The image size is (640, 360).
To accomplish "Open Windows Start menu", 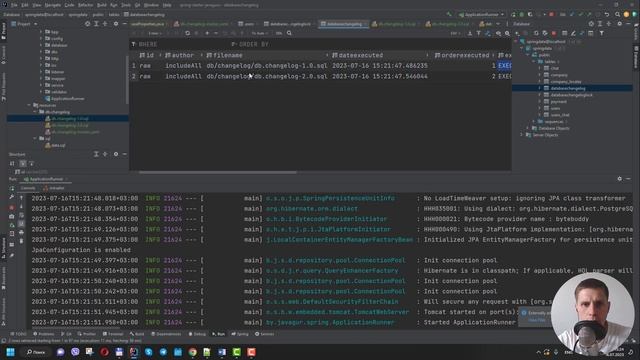I will pos(10,352).
